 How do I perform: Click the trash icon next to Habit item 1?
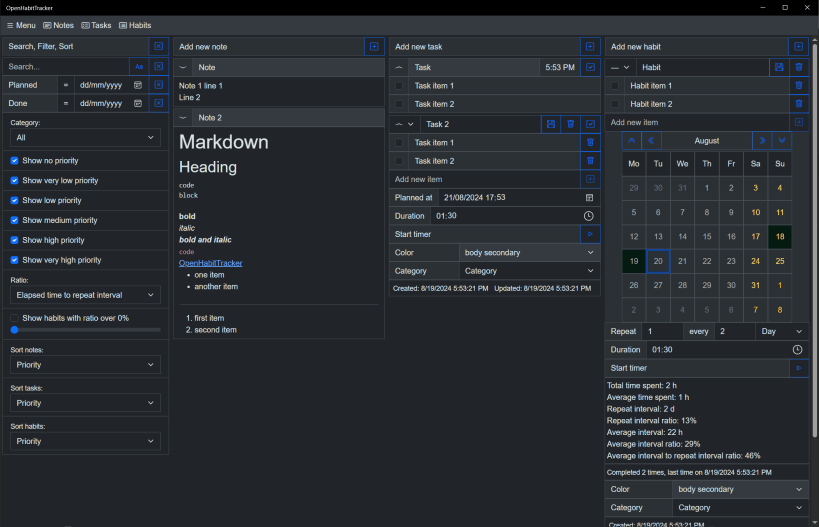pos(799,85)
